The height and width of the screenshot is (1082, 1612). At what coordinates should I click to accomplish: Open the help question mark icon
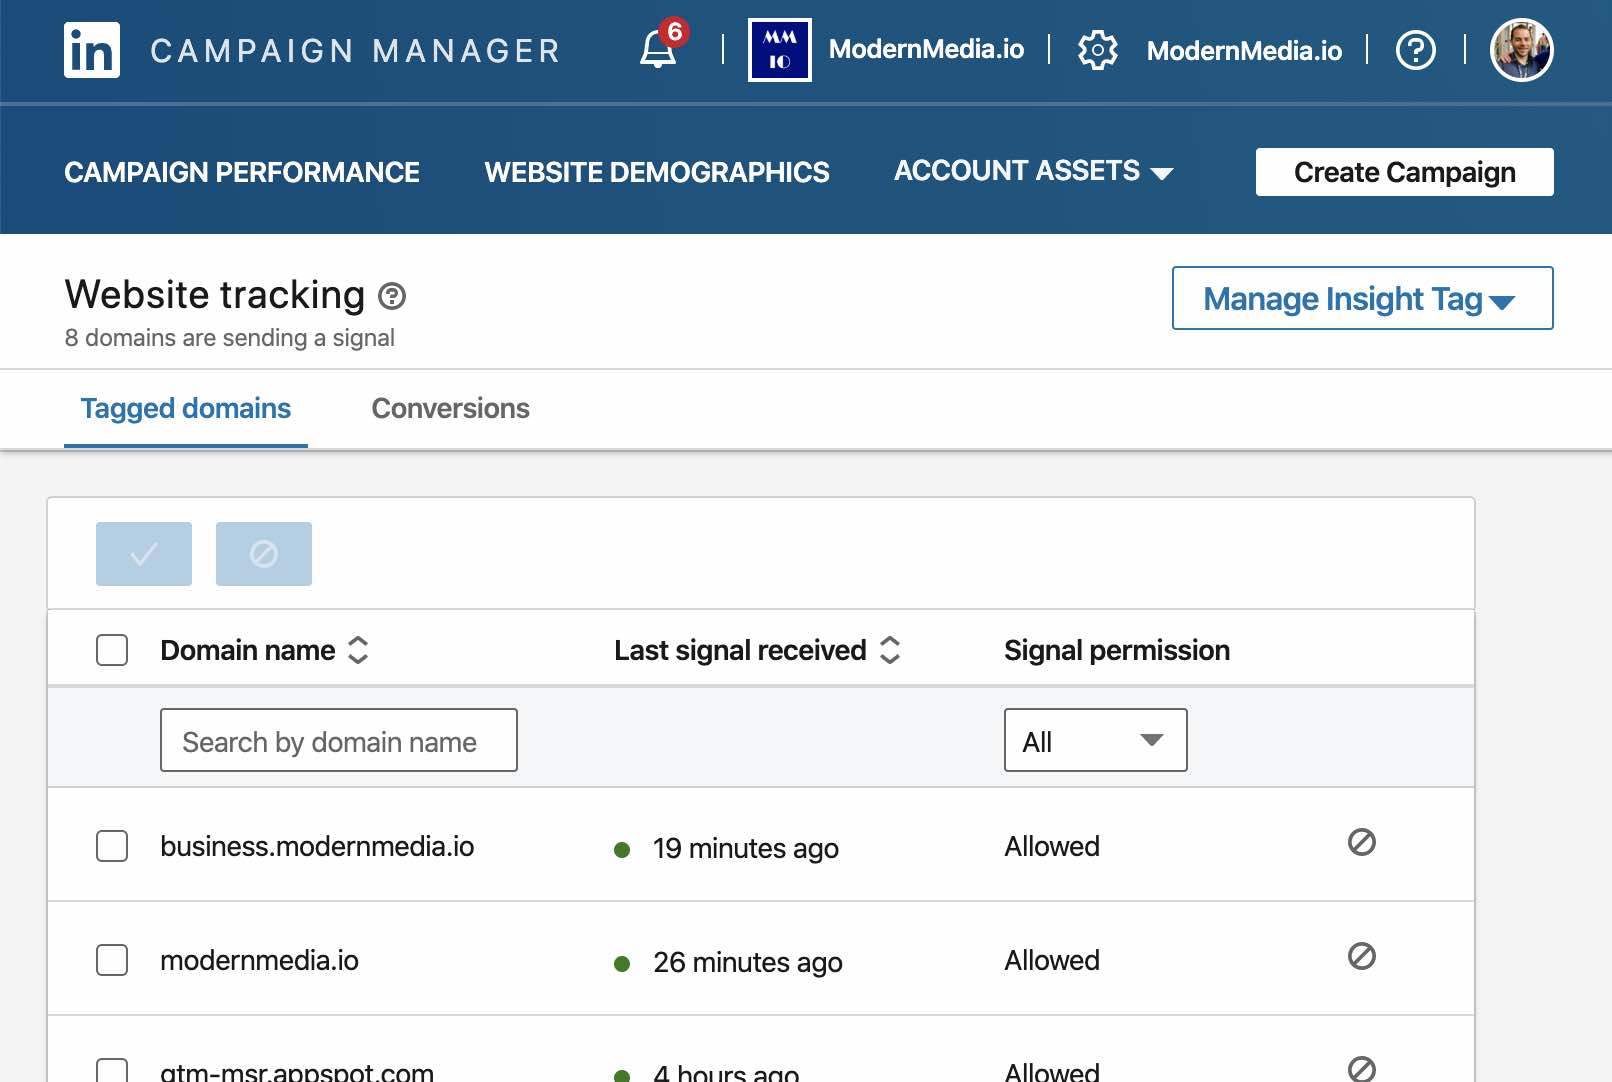pyautogui.click(x=1416, y=50)
